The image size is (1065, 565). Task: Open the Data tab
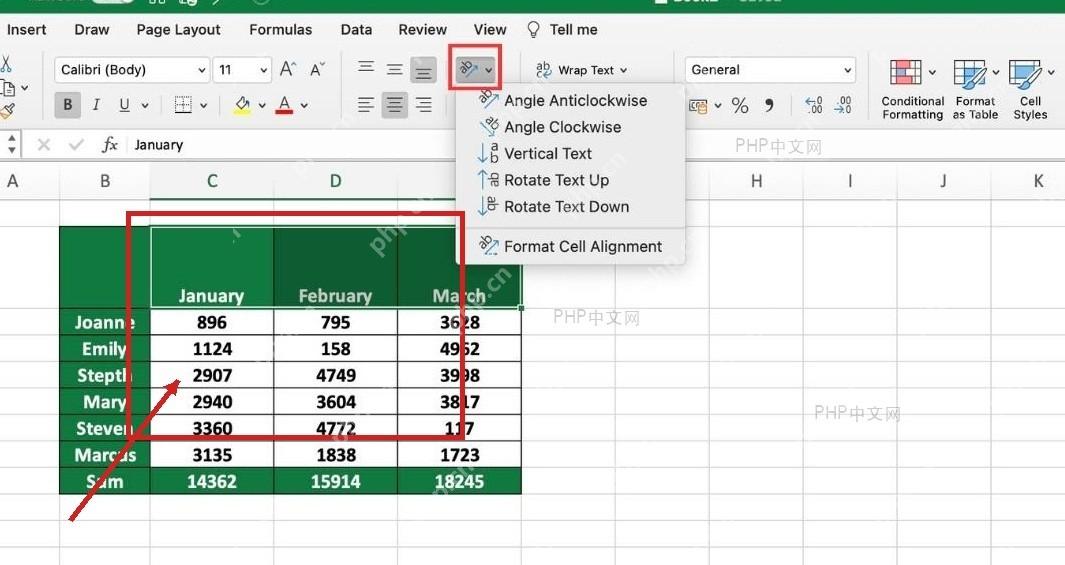coord(356,30)
